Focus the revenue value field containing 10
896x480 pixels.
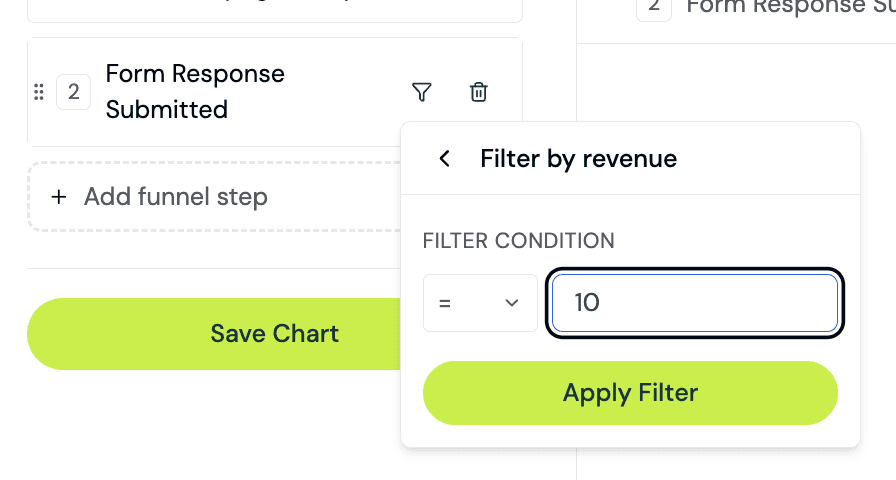click(695, 303)
